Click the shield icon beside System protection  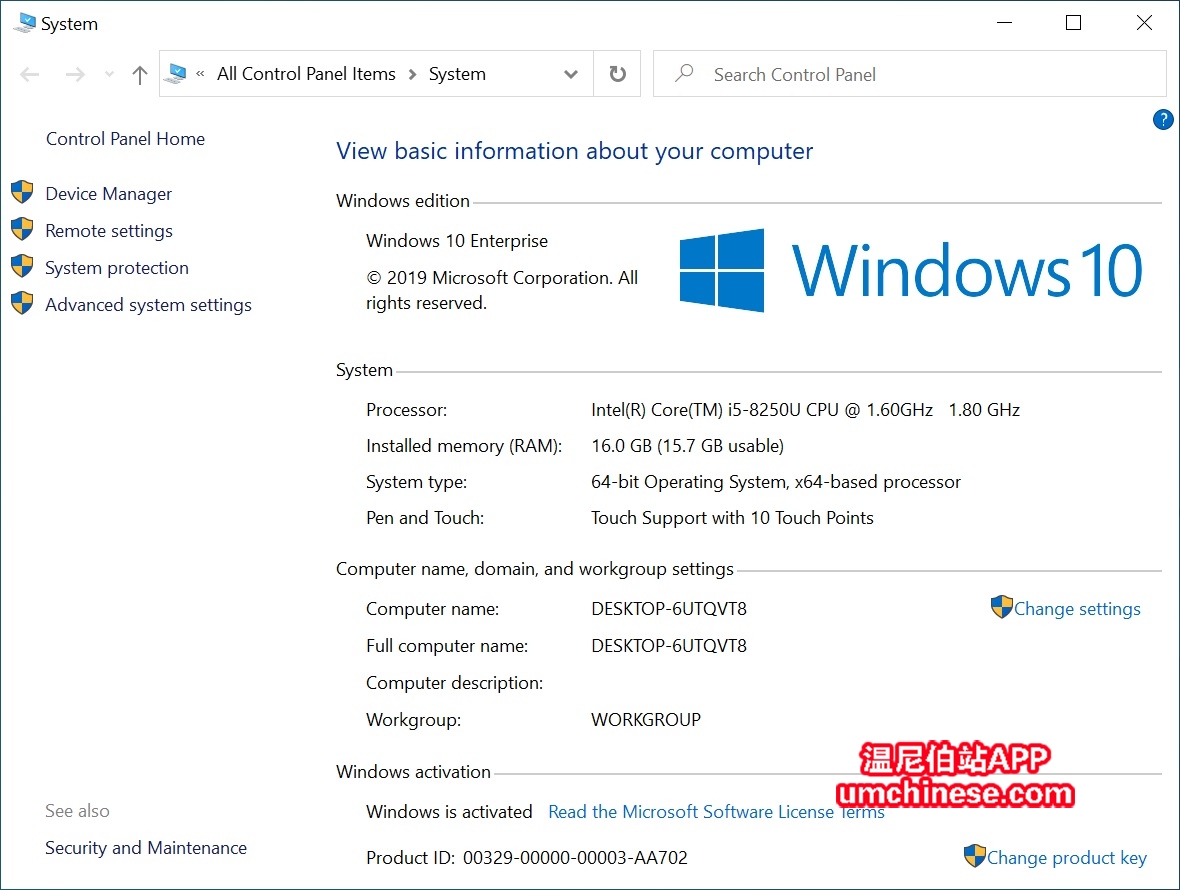point(23,266)
